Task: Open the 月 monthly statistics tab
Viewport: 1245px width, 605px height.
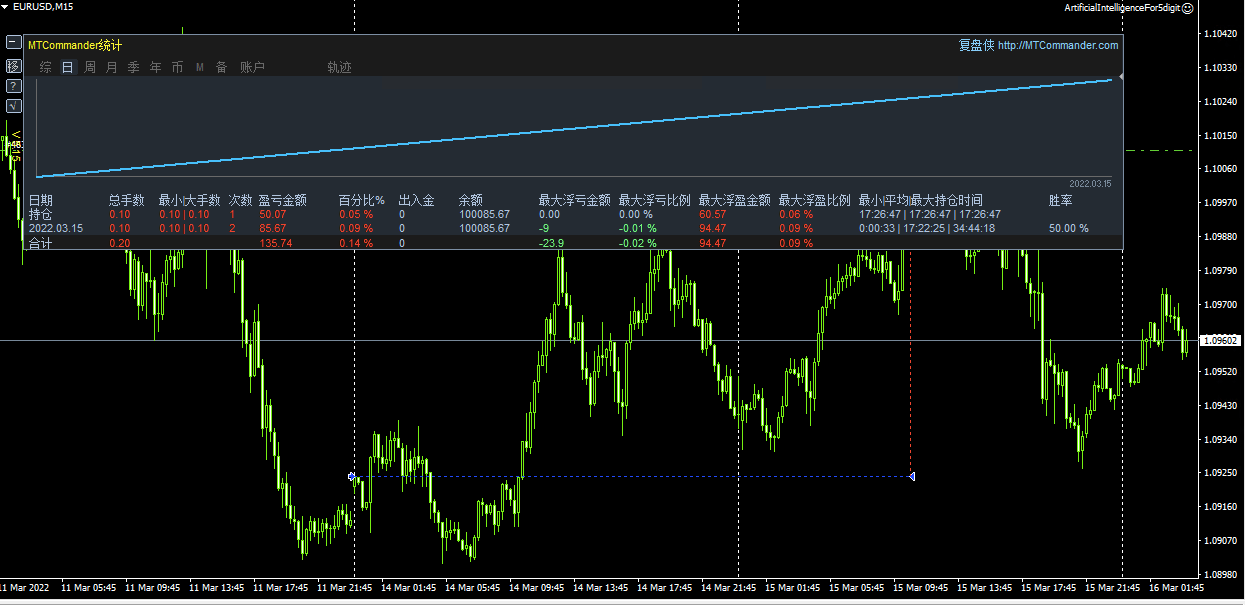Action: (112, 67)
